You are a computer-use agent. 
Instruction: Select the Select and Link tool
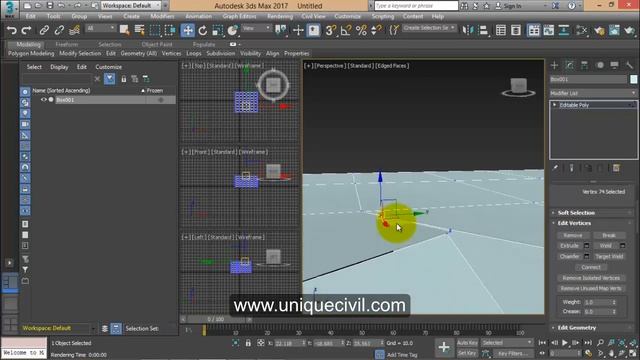tap(44, 30)
